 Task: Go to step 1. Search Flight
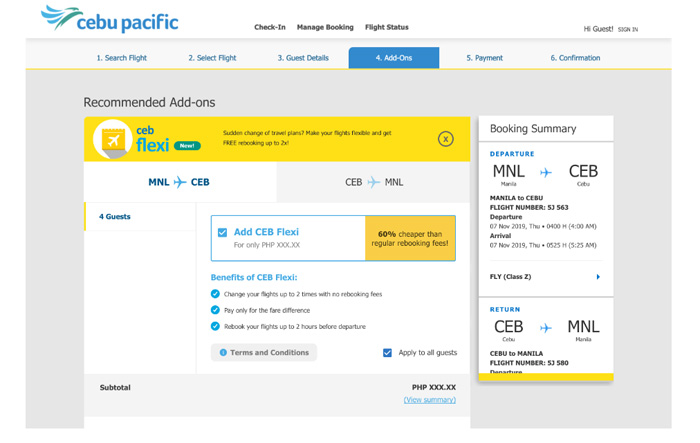click(121, 58)
